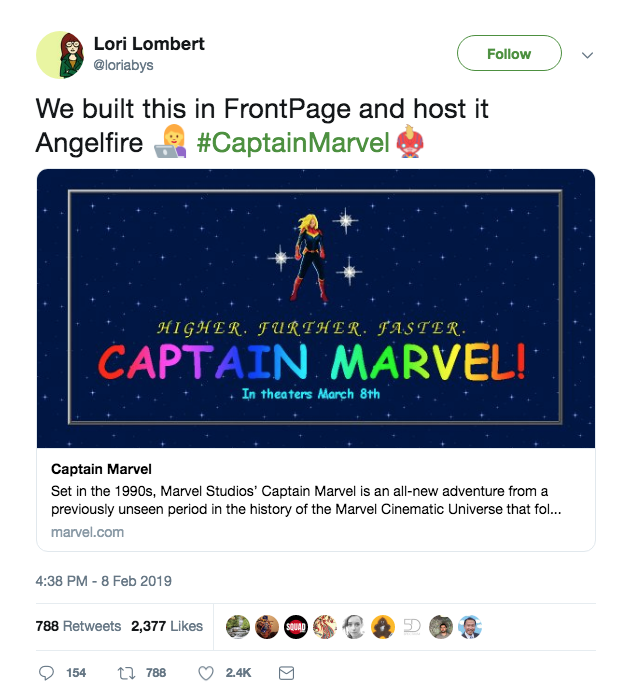Screen dimensions: 631x690
Task: Click the black SQUAD liker avatar
Action: pyautogui.click(x=296, y=626)
